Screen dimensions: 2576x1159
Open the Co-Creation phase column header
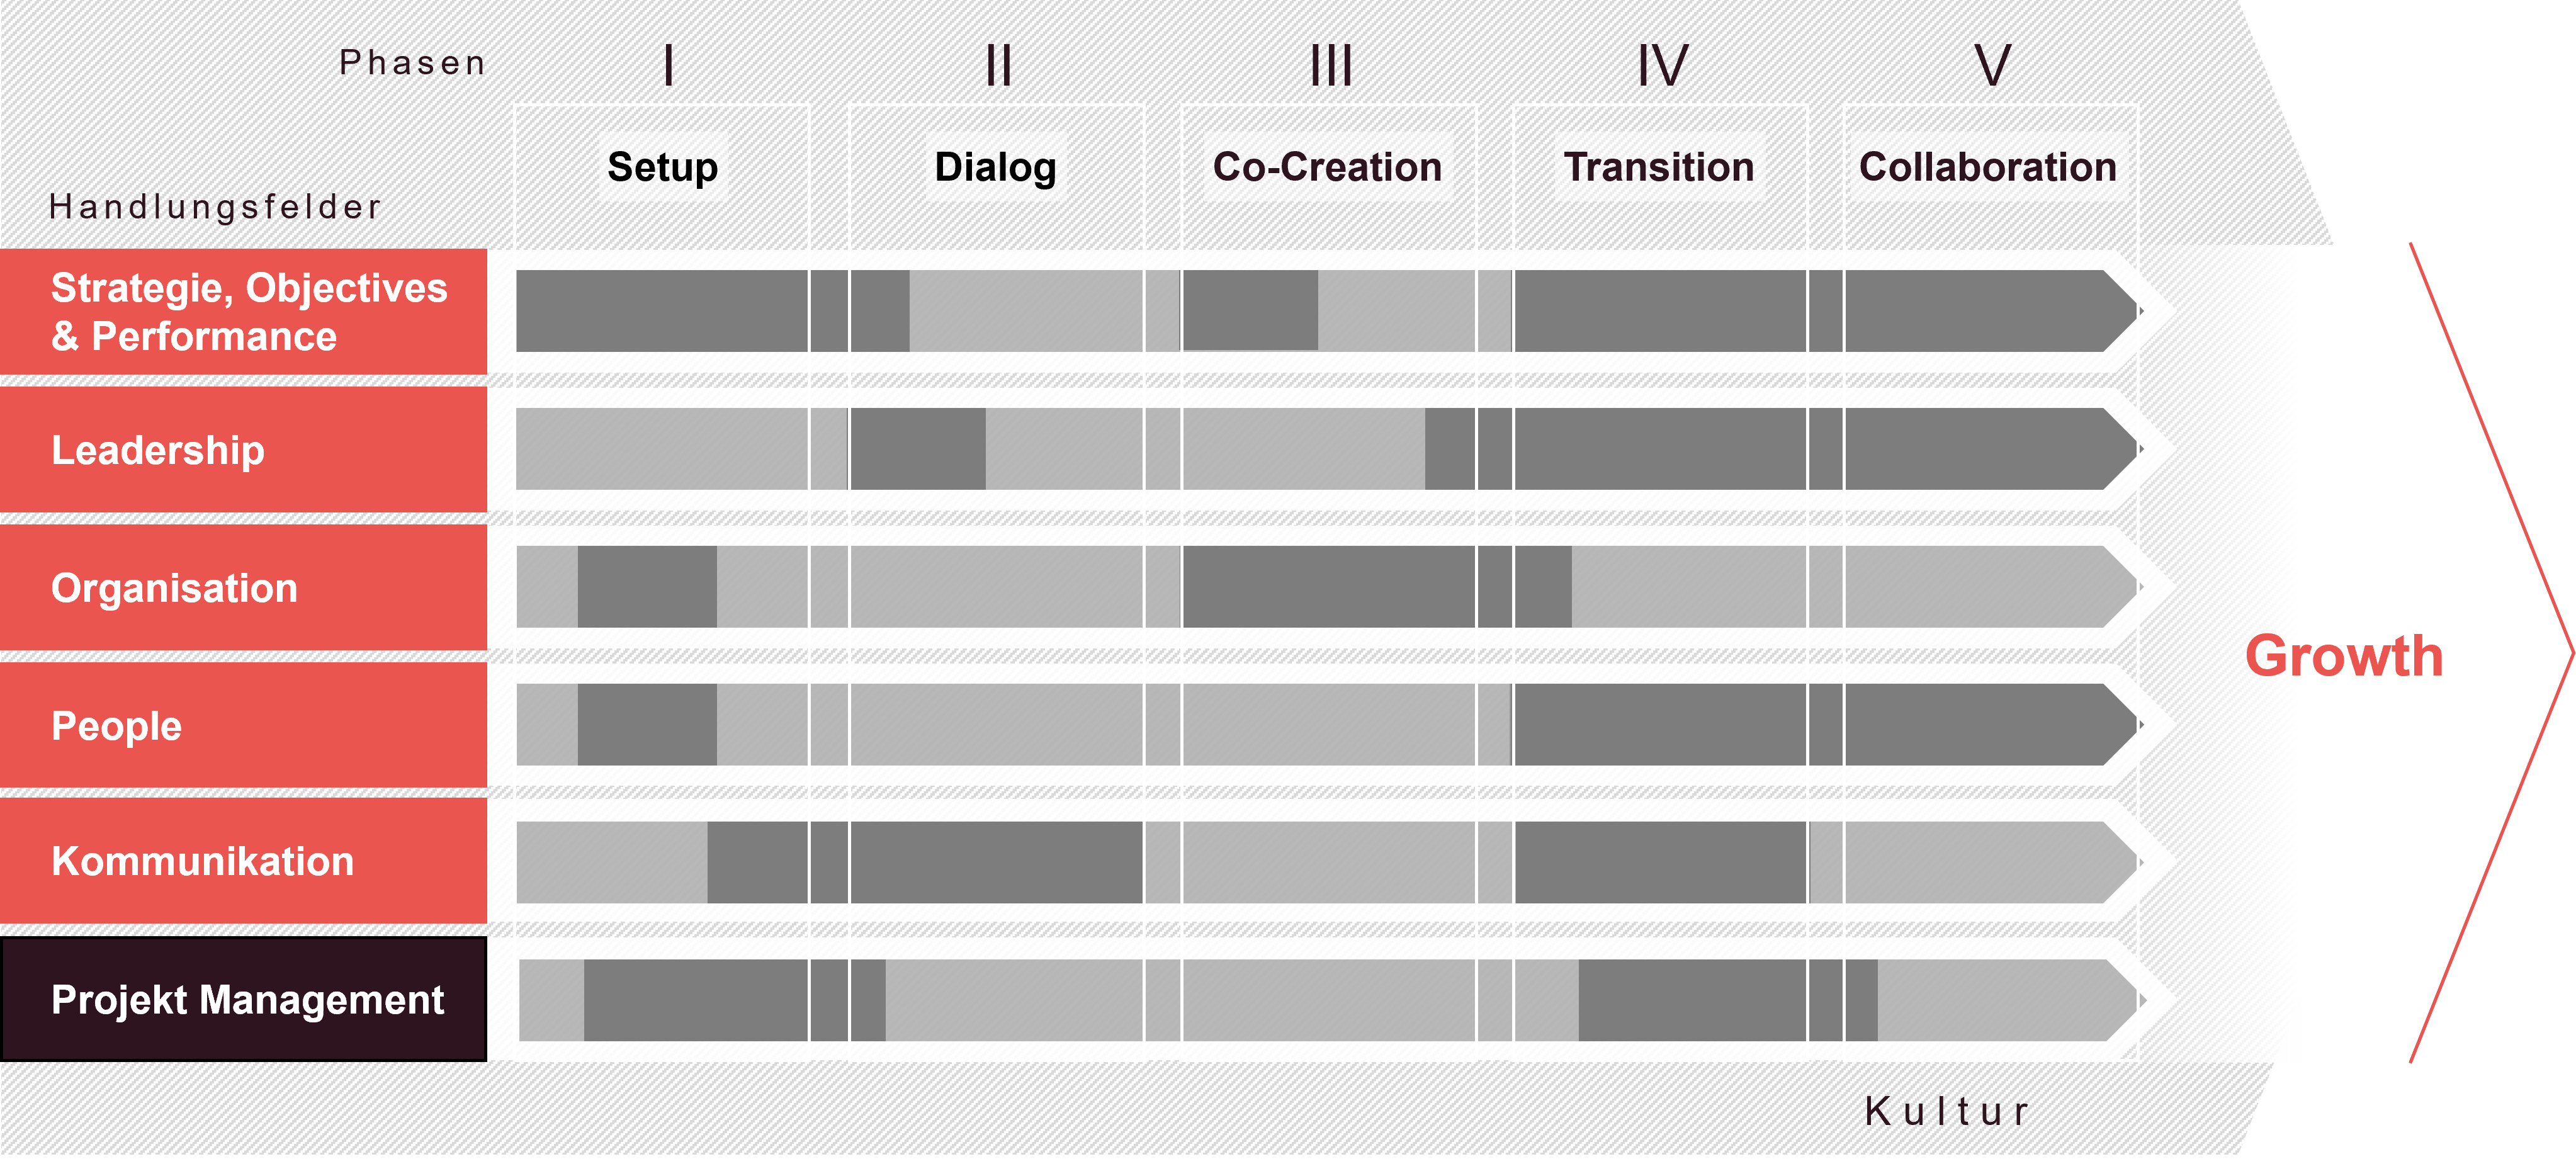point(1327,167)
